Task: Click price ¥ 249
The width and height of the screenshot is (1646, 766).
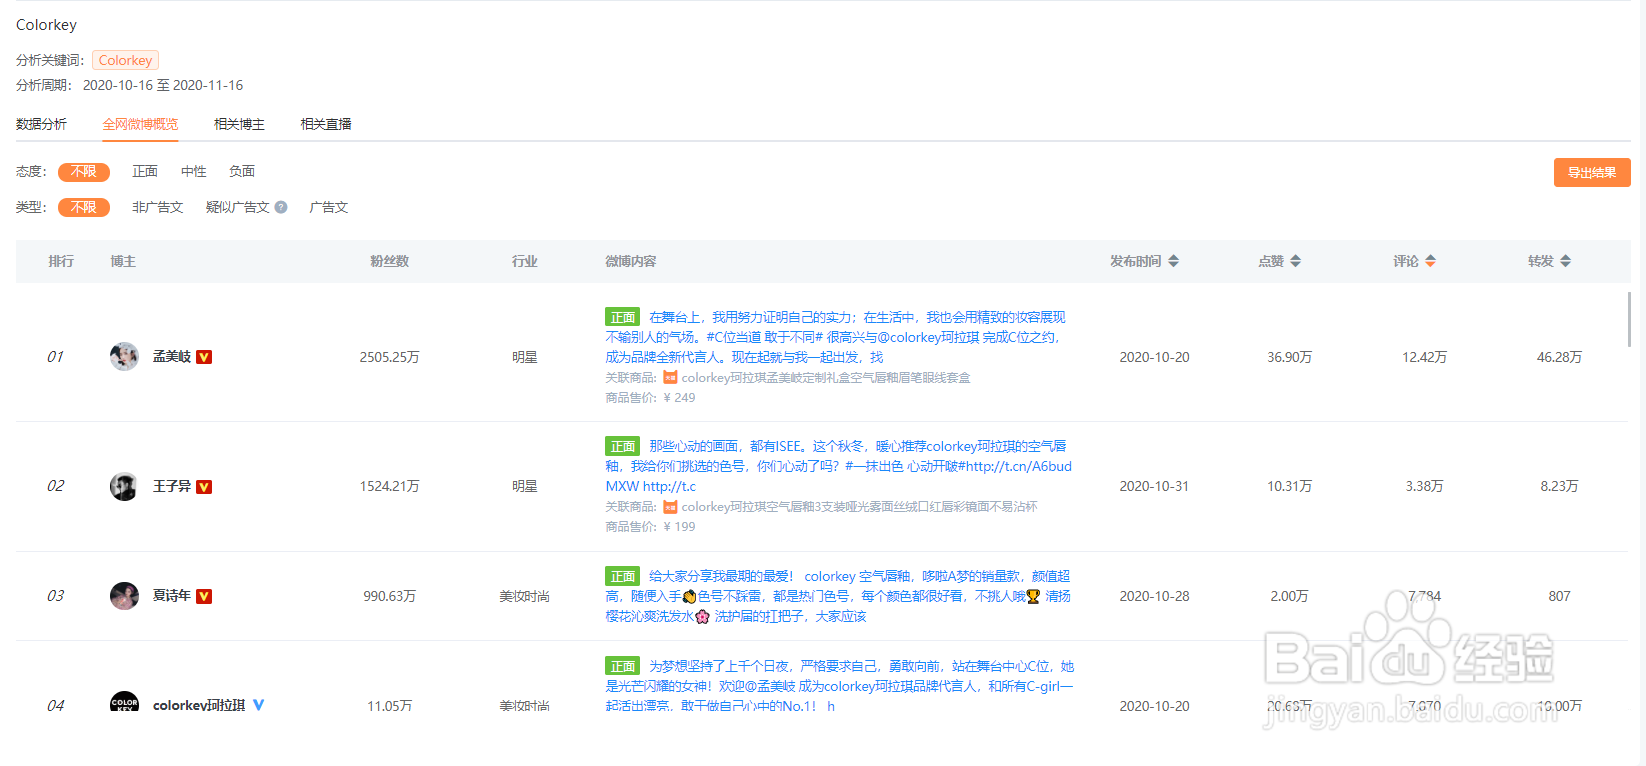Action: (x=680, y=397)
